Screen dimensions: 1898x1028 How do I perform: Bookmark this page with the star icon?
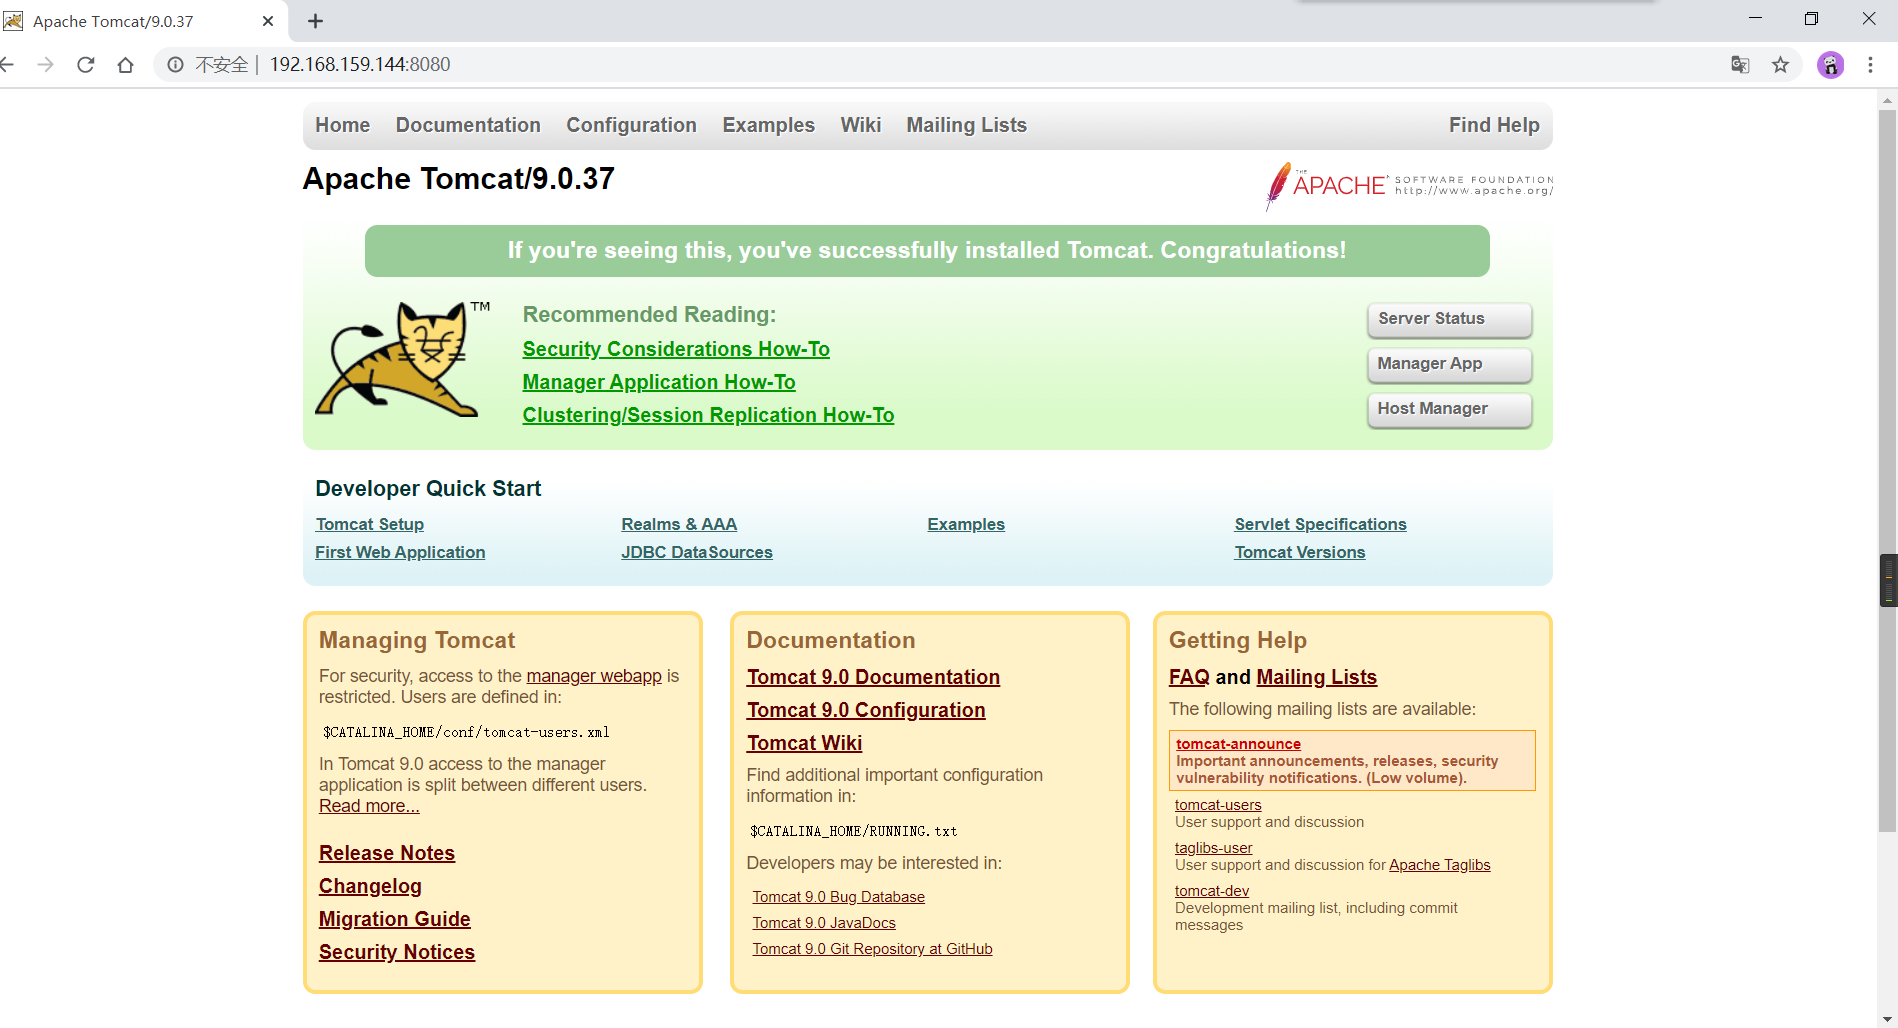click(x=1780, y=65)
